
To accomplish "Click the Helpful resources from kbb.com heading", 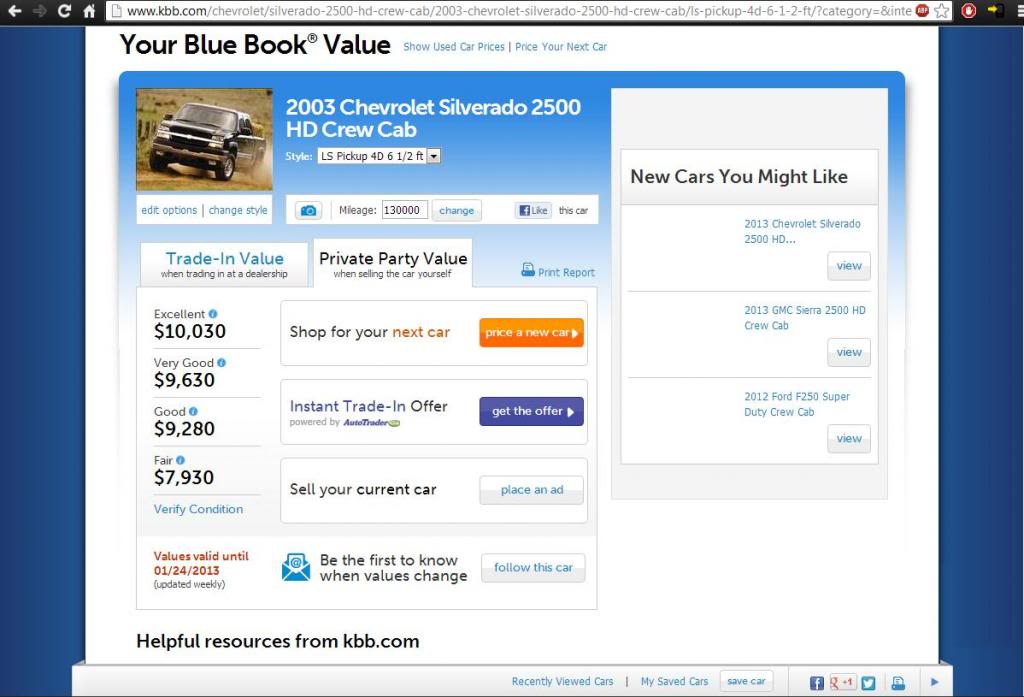I will (x=278, y=641).
